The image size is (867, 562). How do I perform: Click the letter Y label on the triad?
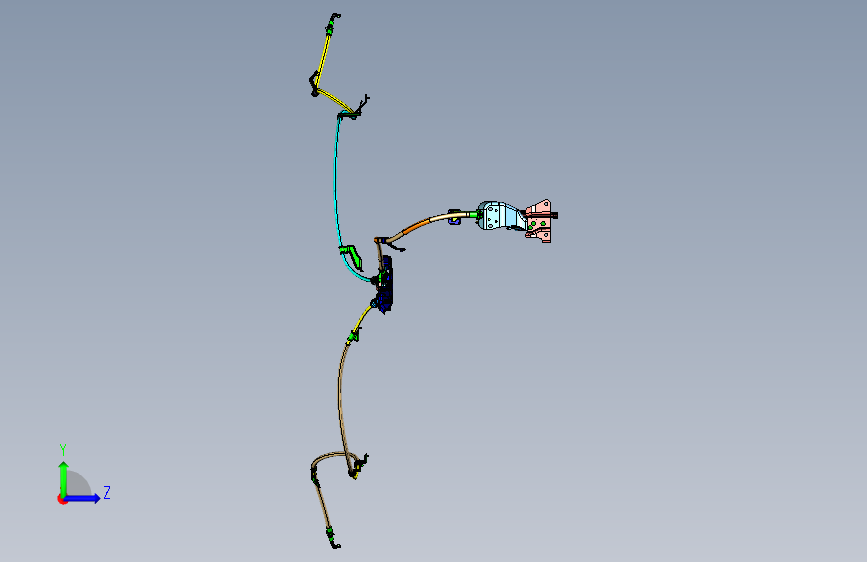[x=63, y=449]
